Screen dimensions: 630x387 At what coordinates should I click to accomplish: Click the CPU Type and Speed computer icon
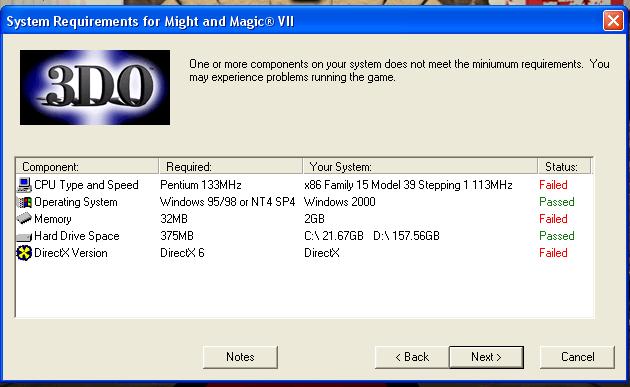25,185
